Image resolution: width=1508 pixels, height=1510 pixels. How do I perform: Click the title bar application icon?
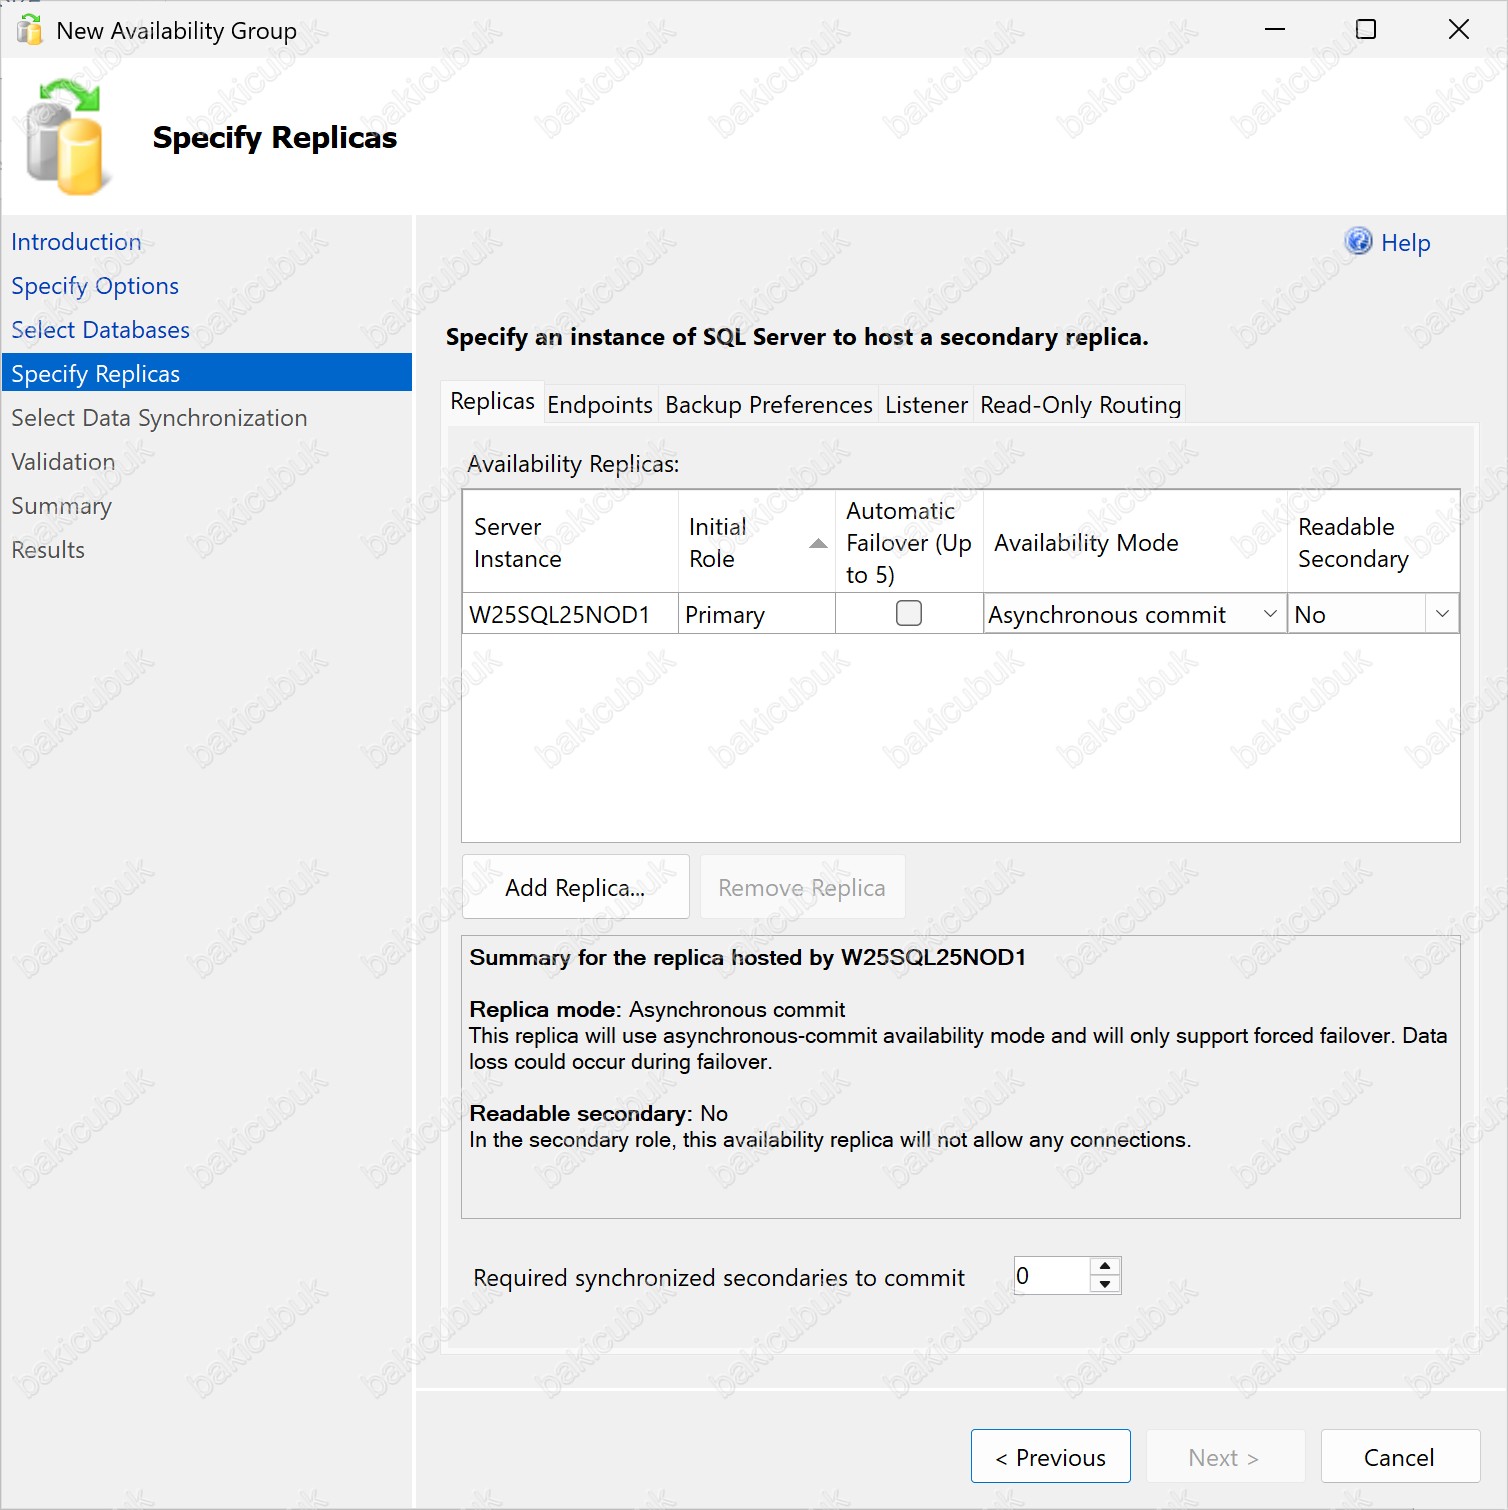[30, 30]
